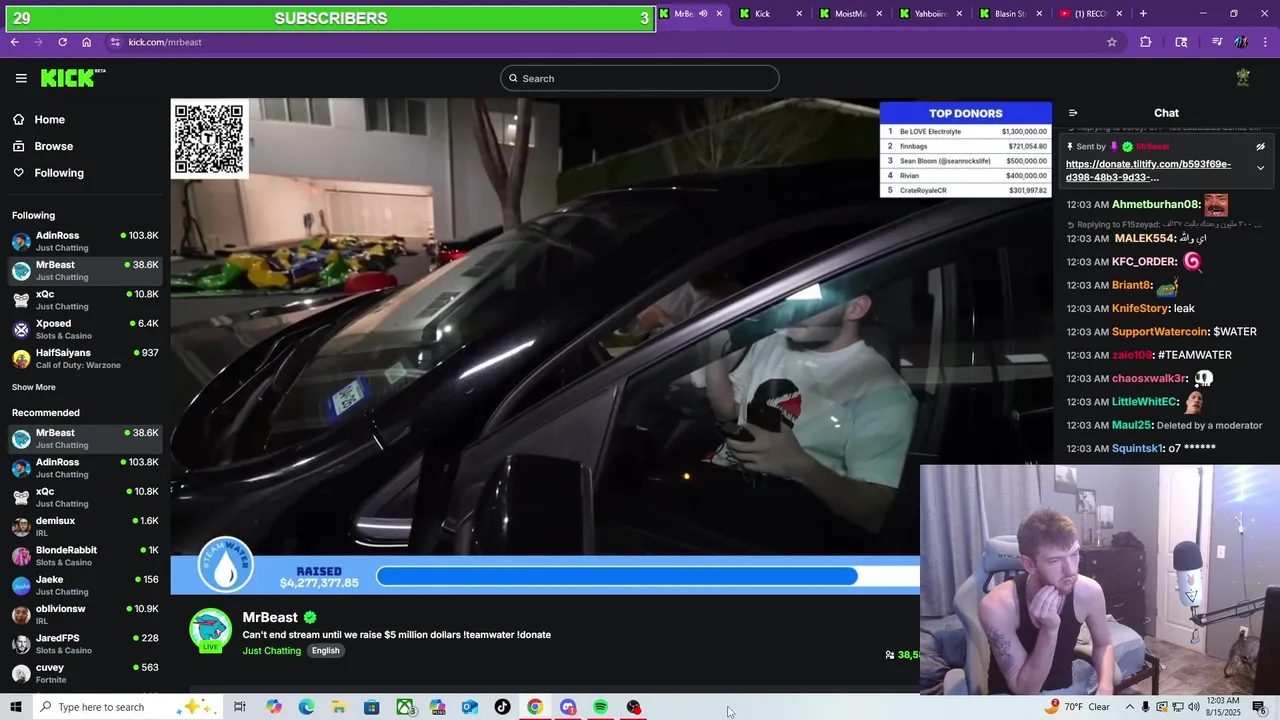Screen dimensions: 1280x720
Task: Open the Chrome profile avatar
Action: (1241, 42)
